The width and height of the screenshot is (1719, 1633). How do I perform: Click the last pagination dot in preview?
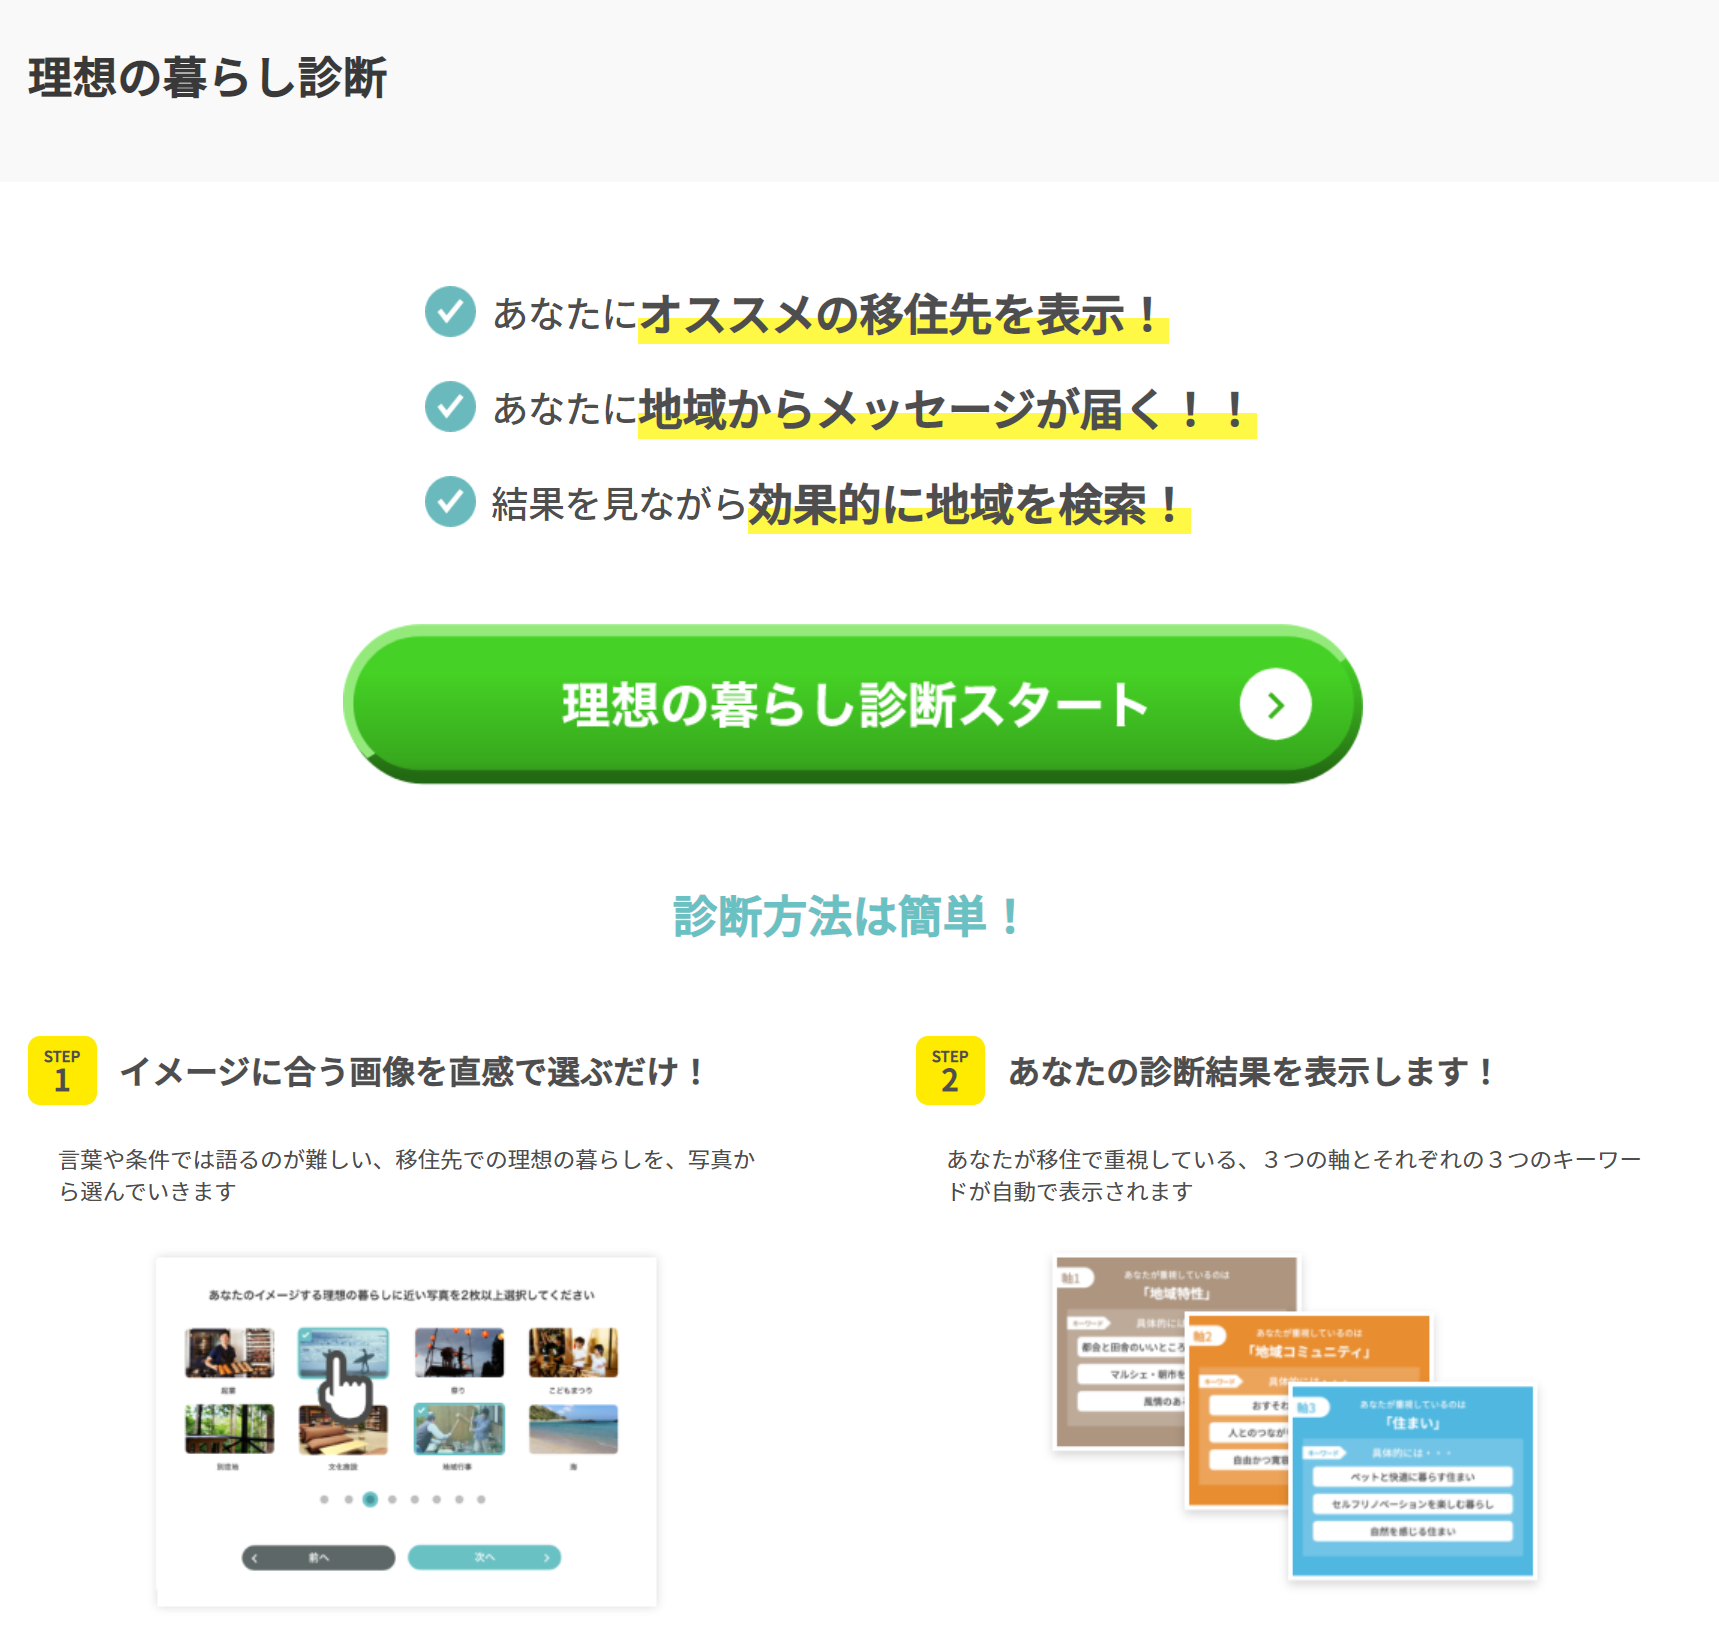click(481, 1499)
